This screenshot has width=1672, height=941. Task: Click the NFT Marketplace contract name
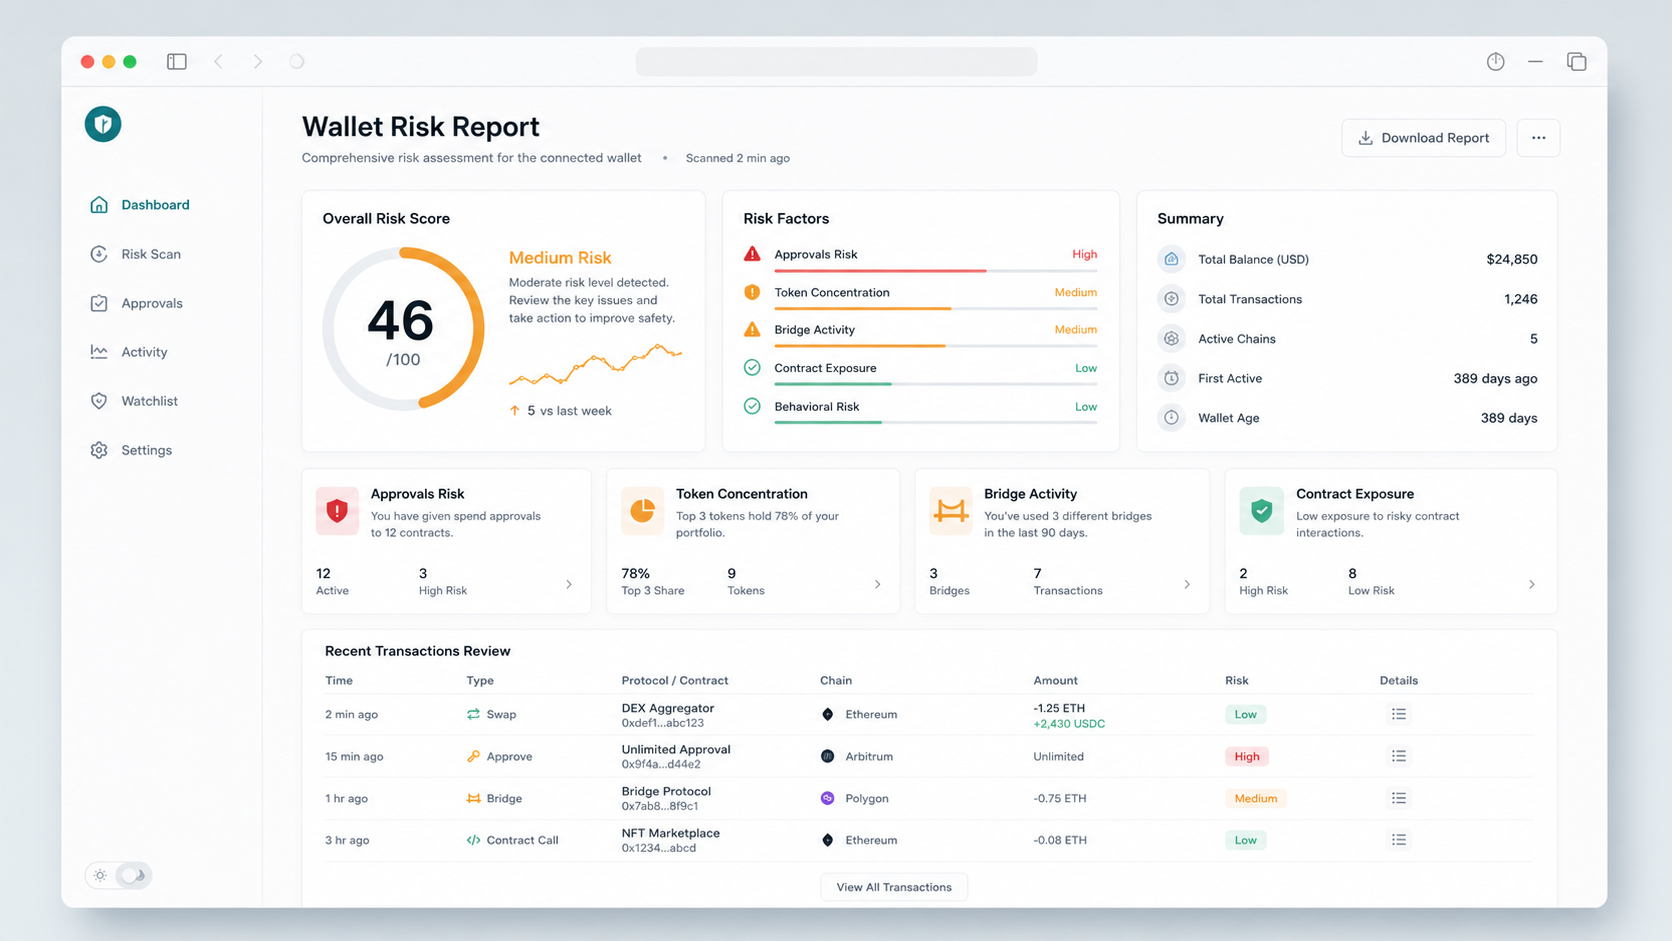click(x=671, y=833)
